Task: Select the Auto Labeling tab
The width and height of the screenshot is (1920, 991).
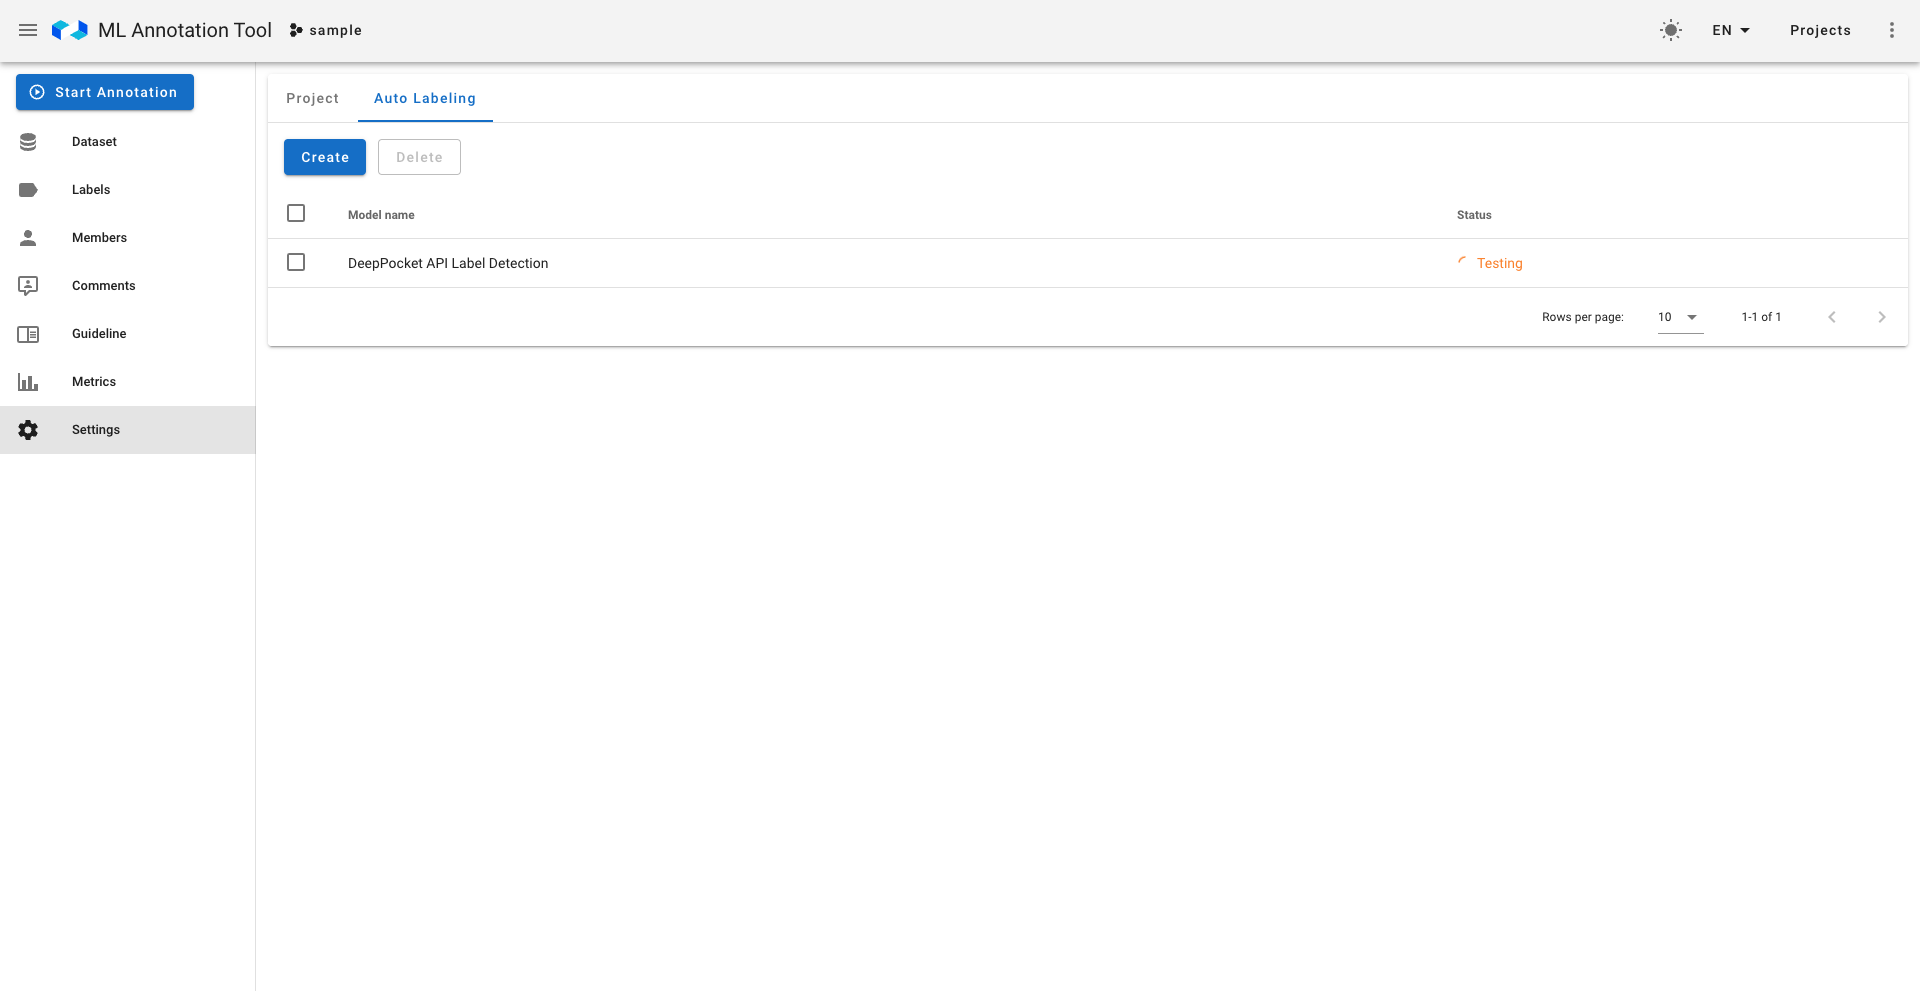Action: pyautogui.click(x=425, y=98)
